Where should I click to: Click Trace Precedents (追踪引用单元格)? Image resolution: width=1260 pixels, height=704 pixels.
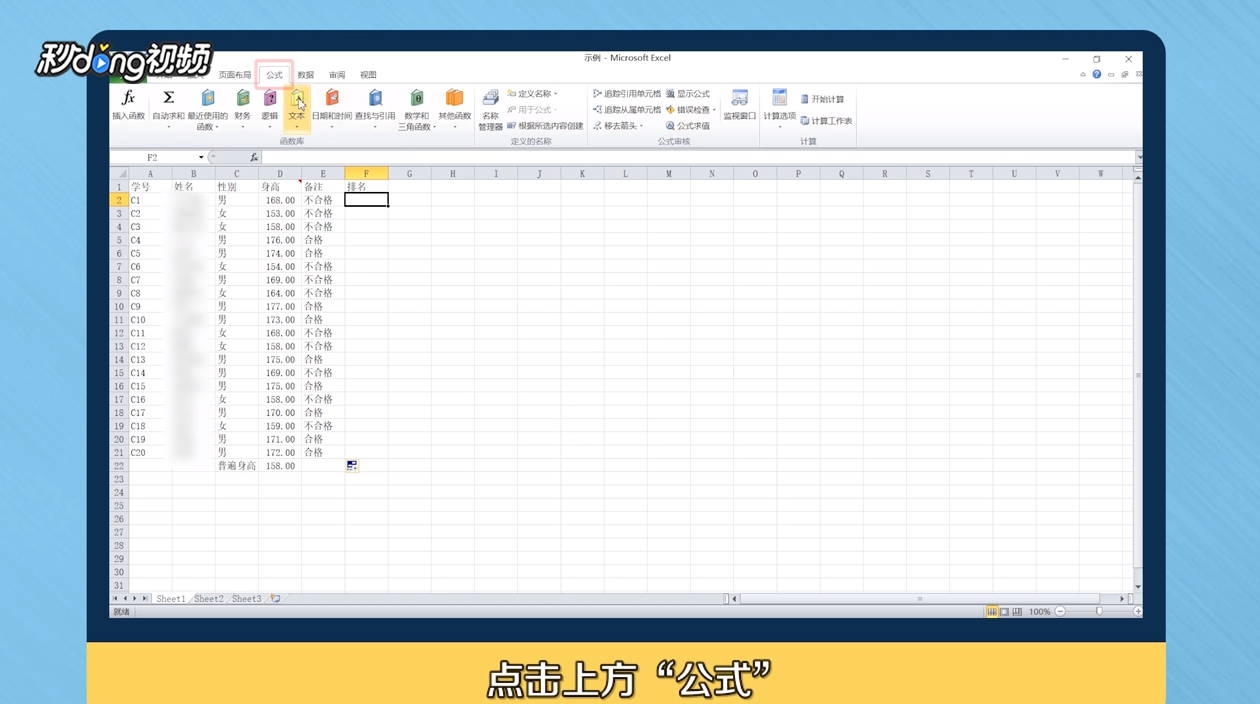pos(627,94)
